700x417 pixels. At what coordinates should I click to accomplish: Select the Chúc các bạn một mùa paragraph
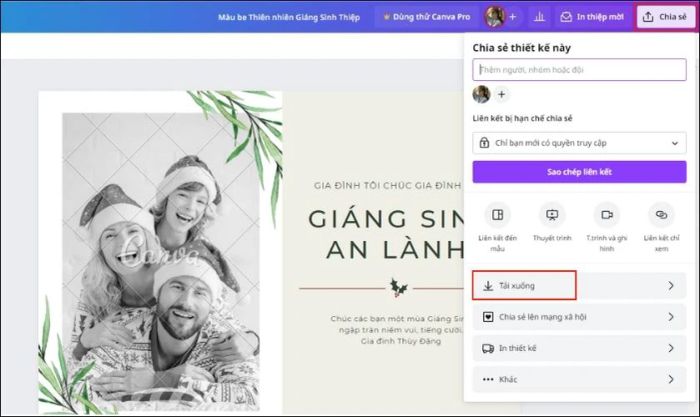[397, 330]
